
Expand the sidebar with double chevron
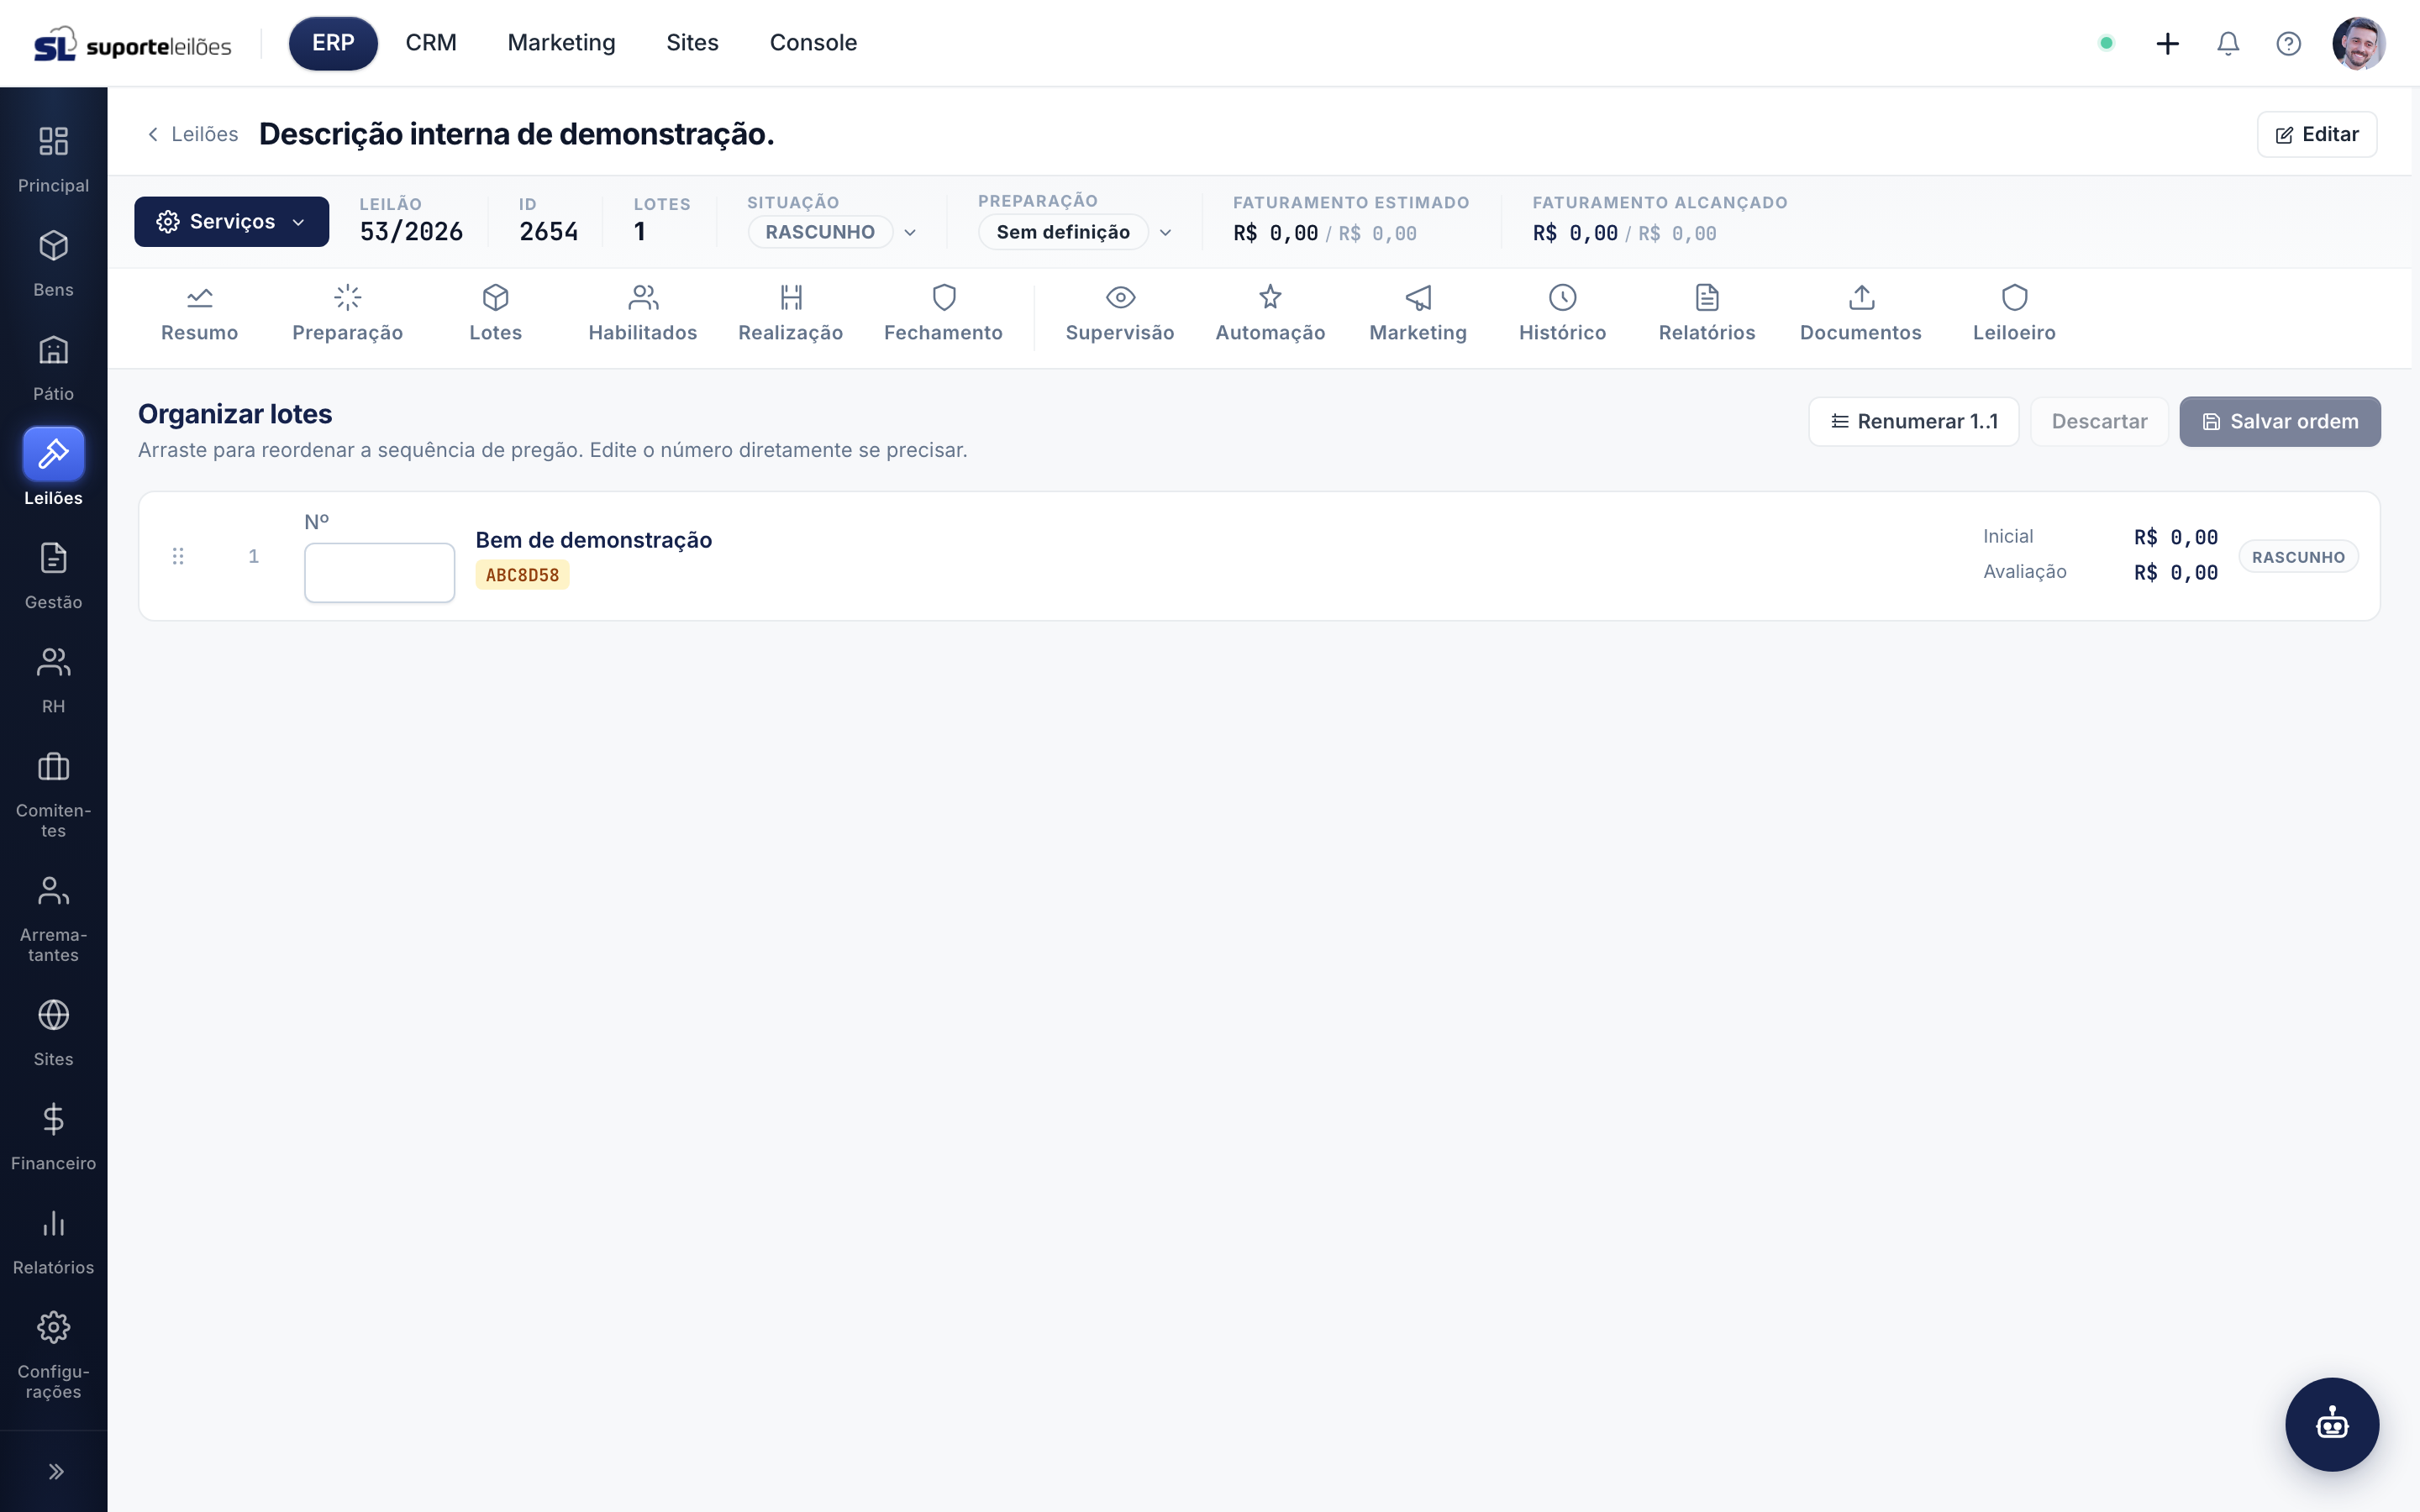tap(56, 1471)
